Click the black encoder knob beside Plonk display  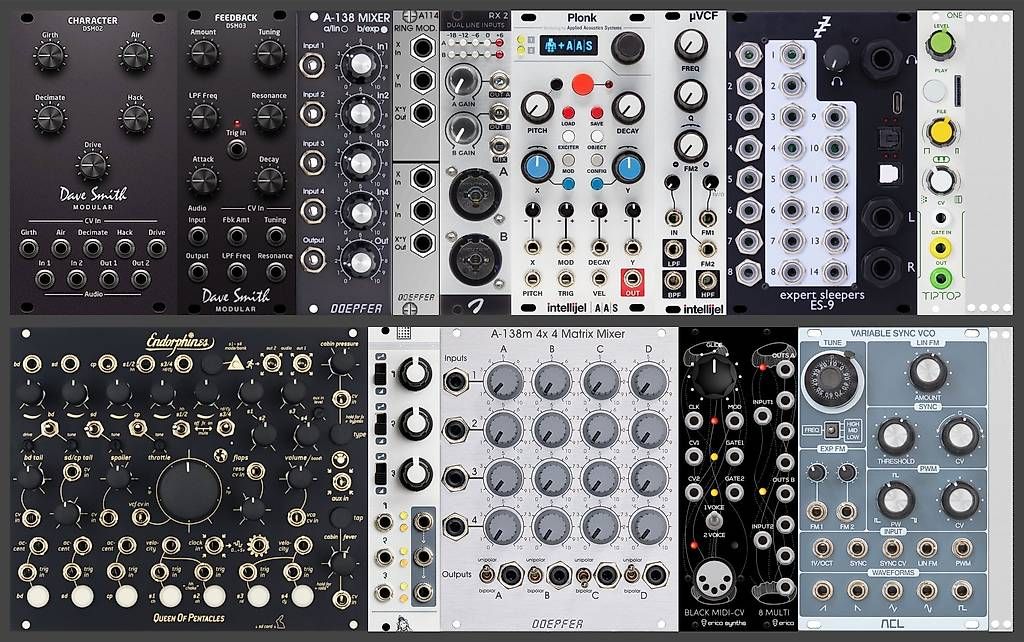(628, 47)
